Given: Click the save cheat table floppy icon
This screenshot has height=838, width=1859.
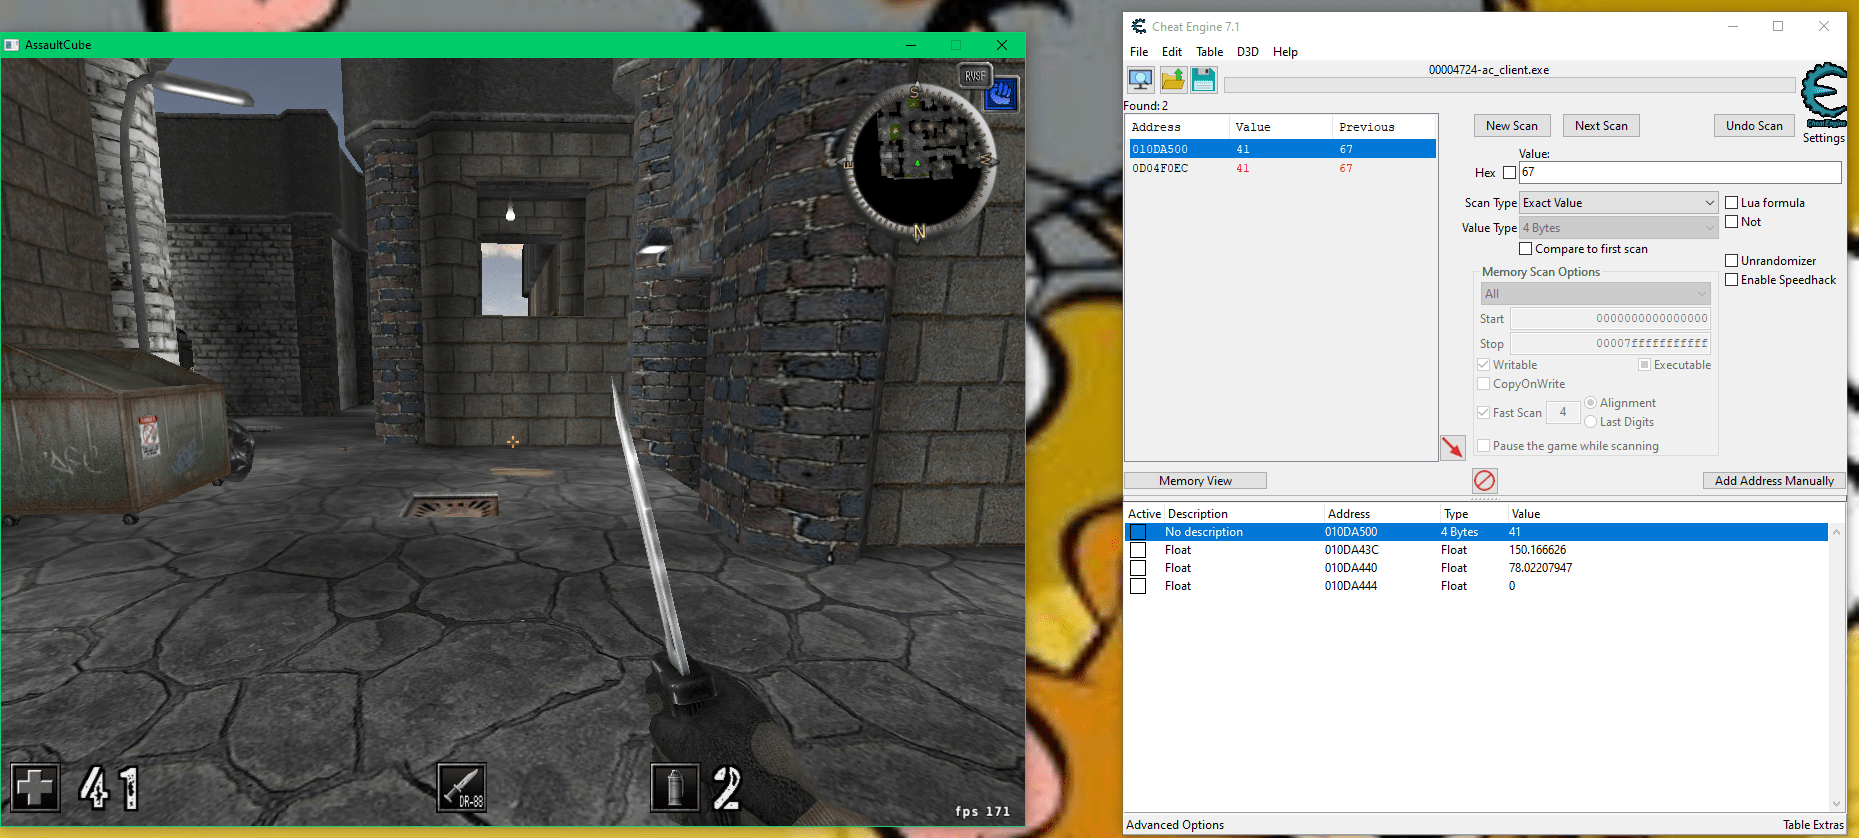Looking at the screenshot, I should tap(1204, 80).
